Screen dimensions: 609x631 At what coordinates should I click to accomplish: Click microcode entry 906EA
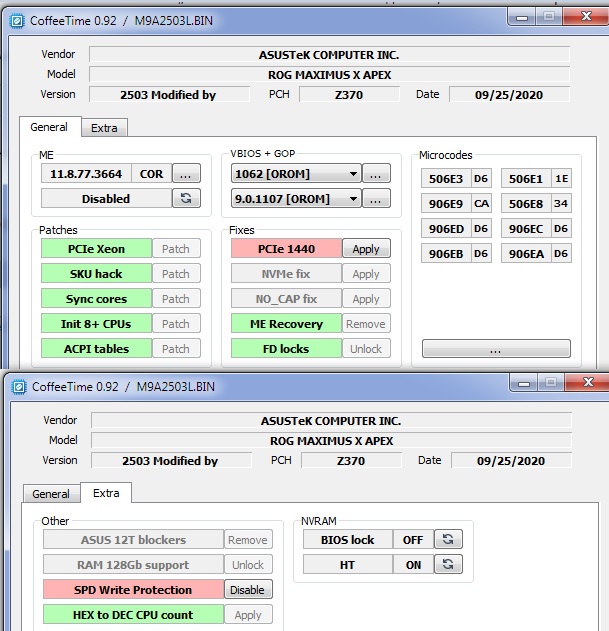pos(526,254)
